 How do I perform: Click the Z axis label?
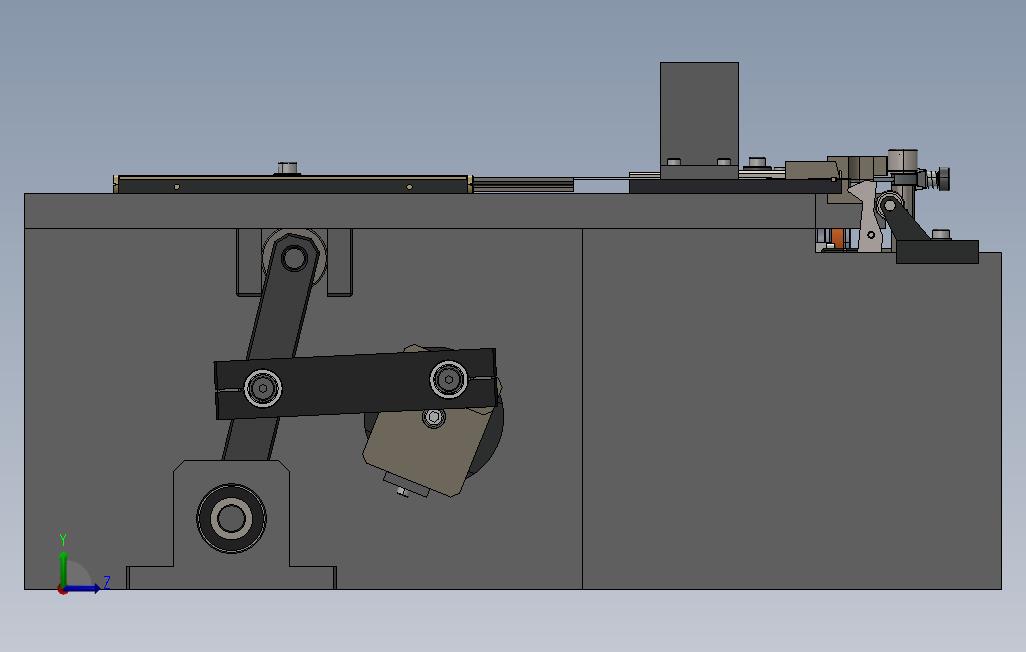[x=106, y=581]
